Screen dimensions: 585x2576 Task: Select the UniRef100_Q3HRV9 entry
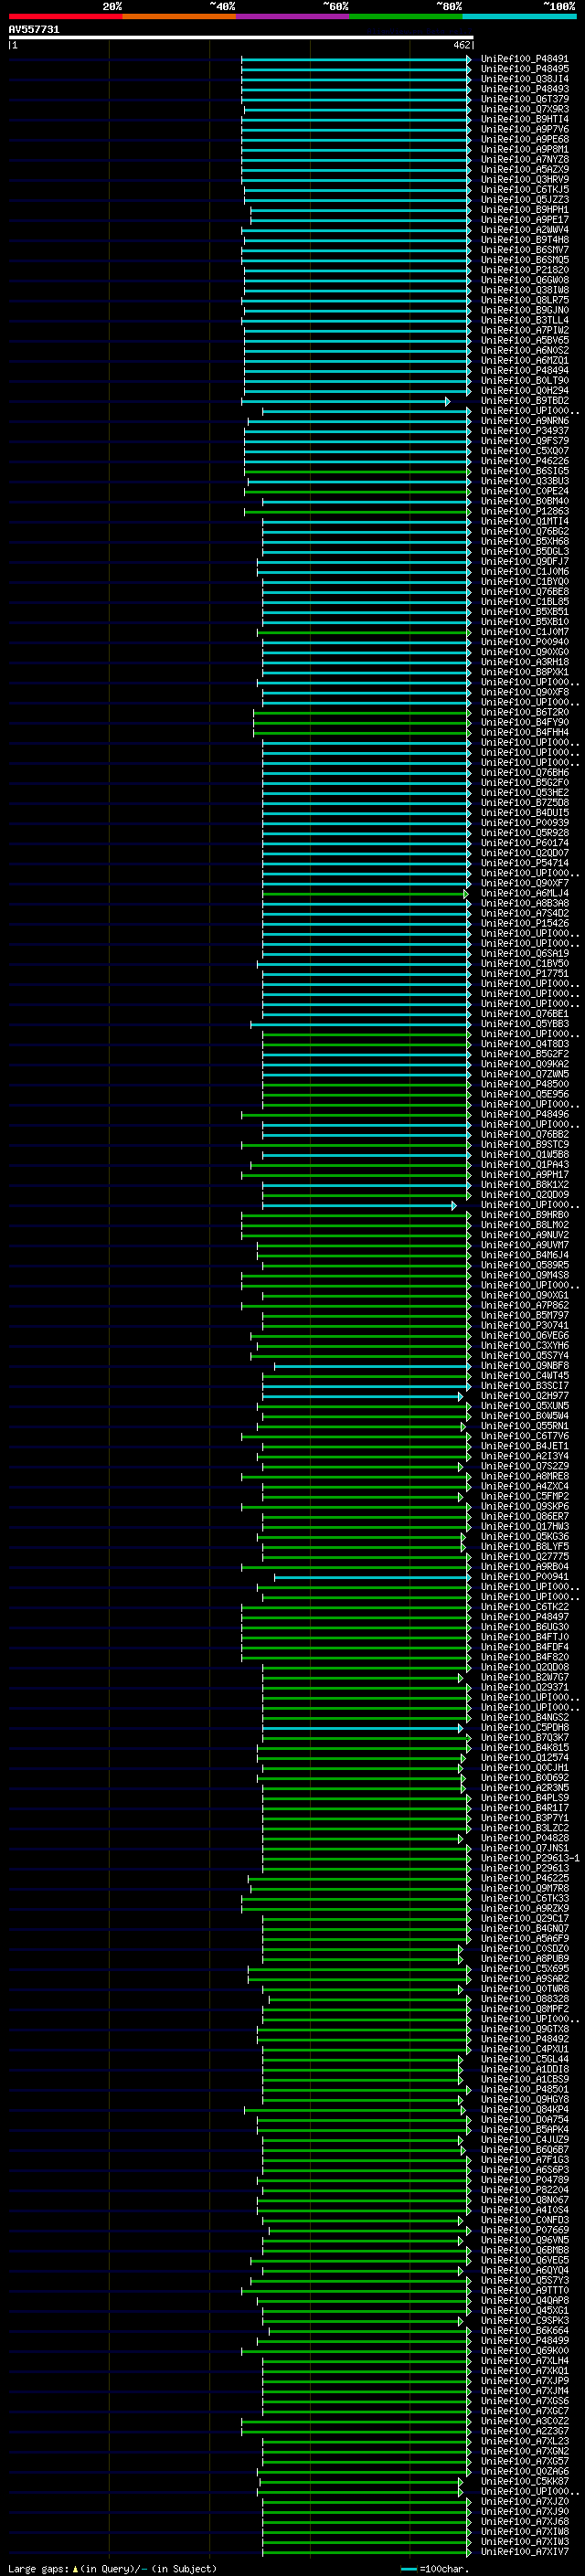tap(524, 180)
